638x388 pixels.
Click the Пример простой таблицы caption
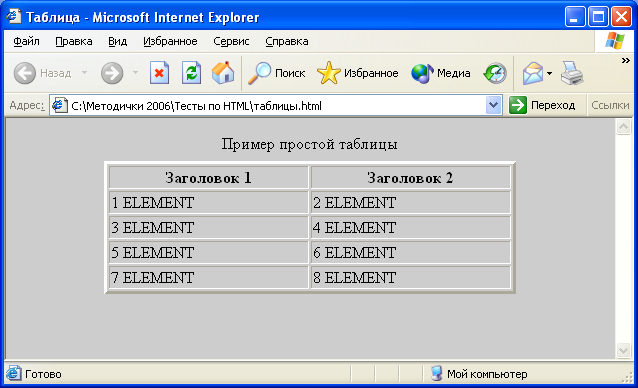309,144
